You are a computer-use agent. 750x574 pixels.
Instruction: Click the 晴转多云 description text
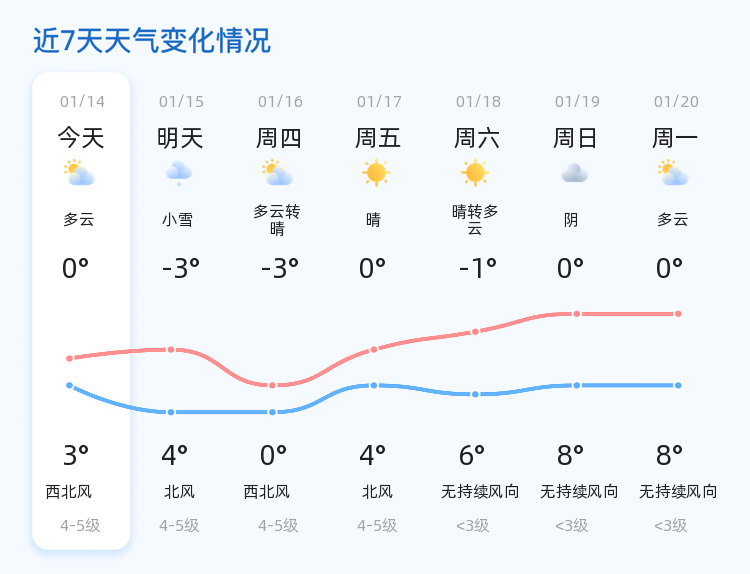coord(475,220)
